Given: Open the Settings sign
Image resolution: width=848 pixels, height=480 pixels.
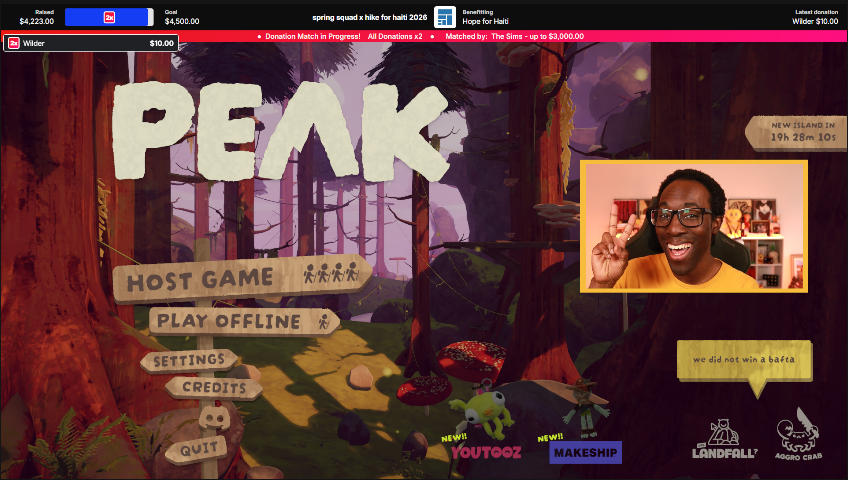Looking at the screenshot, I should point(189,360).
